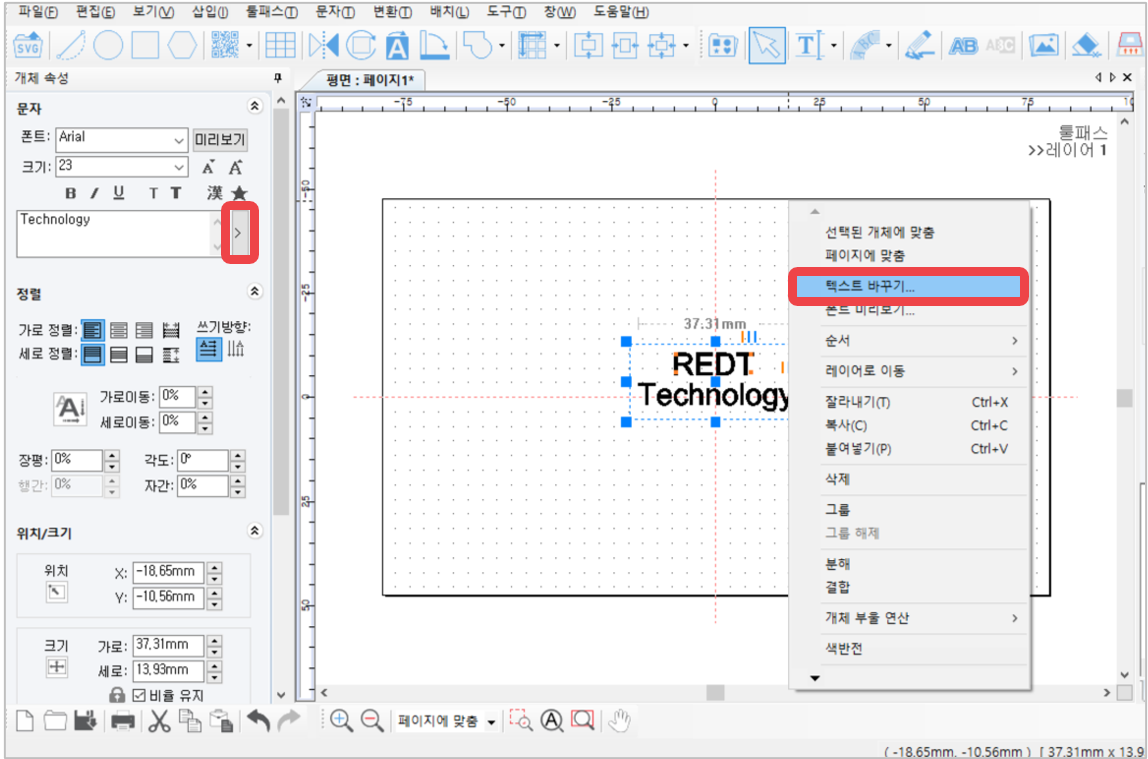Select the circle shape tool
Image resolution: width=1148 pixels, height=759 pixels.
tap(108, 45)
